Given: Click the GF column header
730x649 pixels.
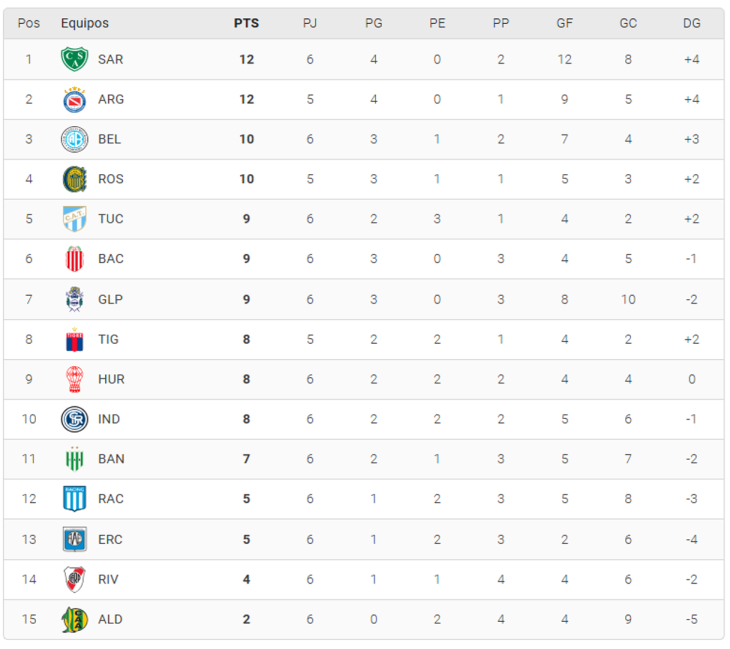Looking at the screenshot, I should (x=564, y=23).
